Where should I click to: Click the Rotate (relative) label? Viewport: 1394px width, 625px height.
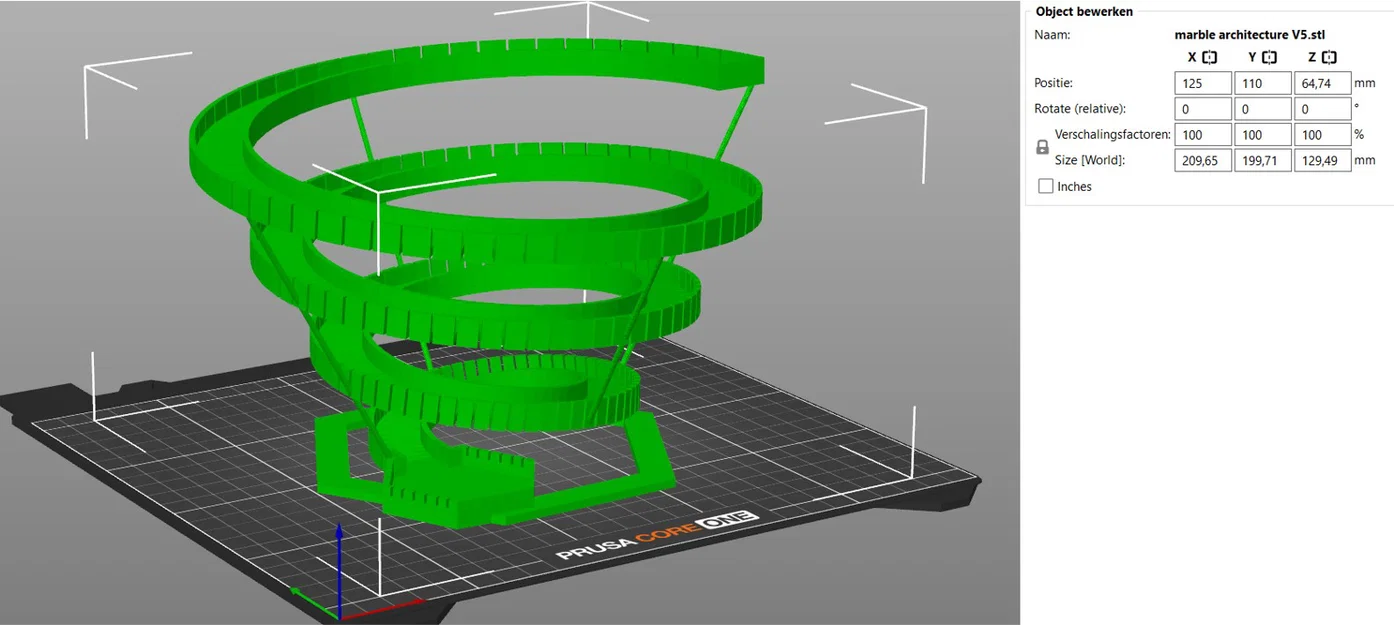(x=1080, y=109)
